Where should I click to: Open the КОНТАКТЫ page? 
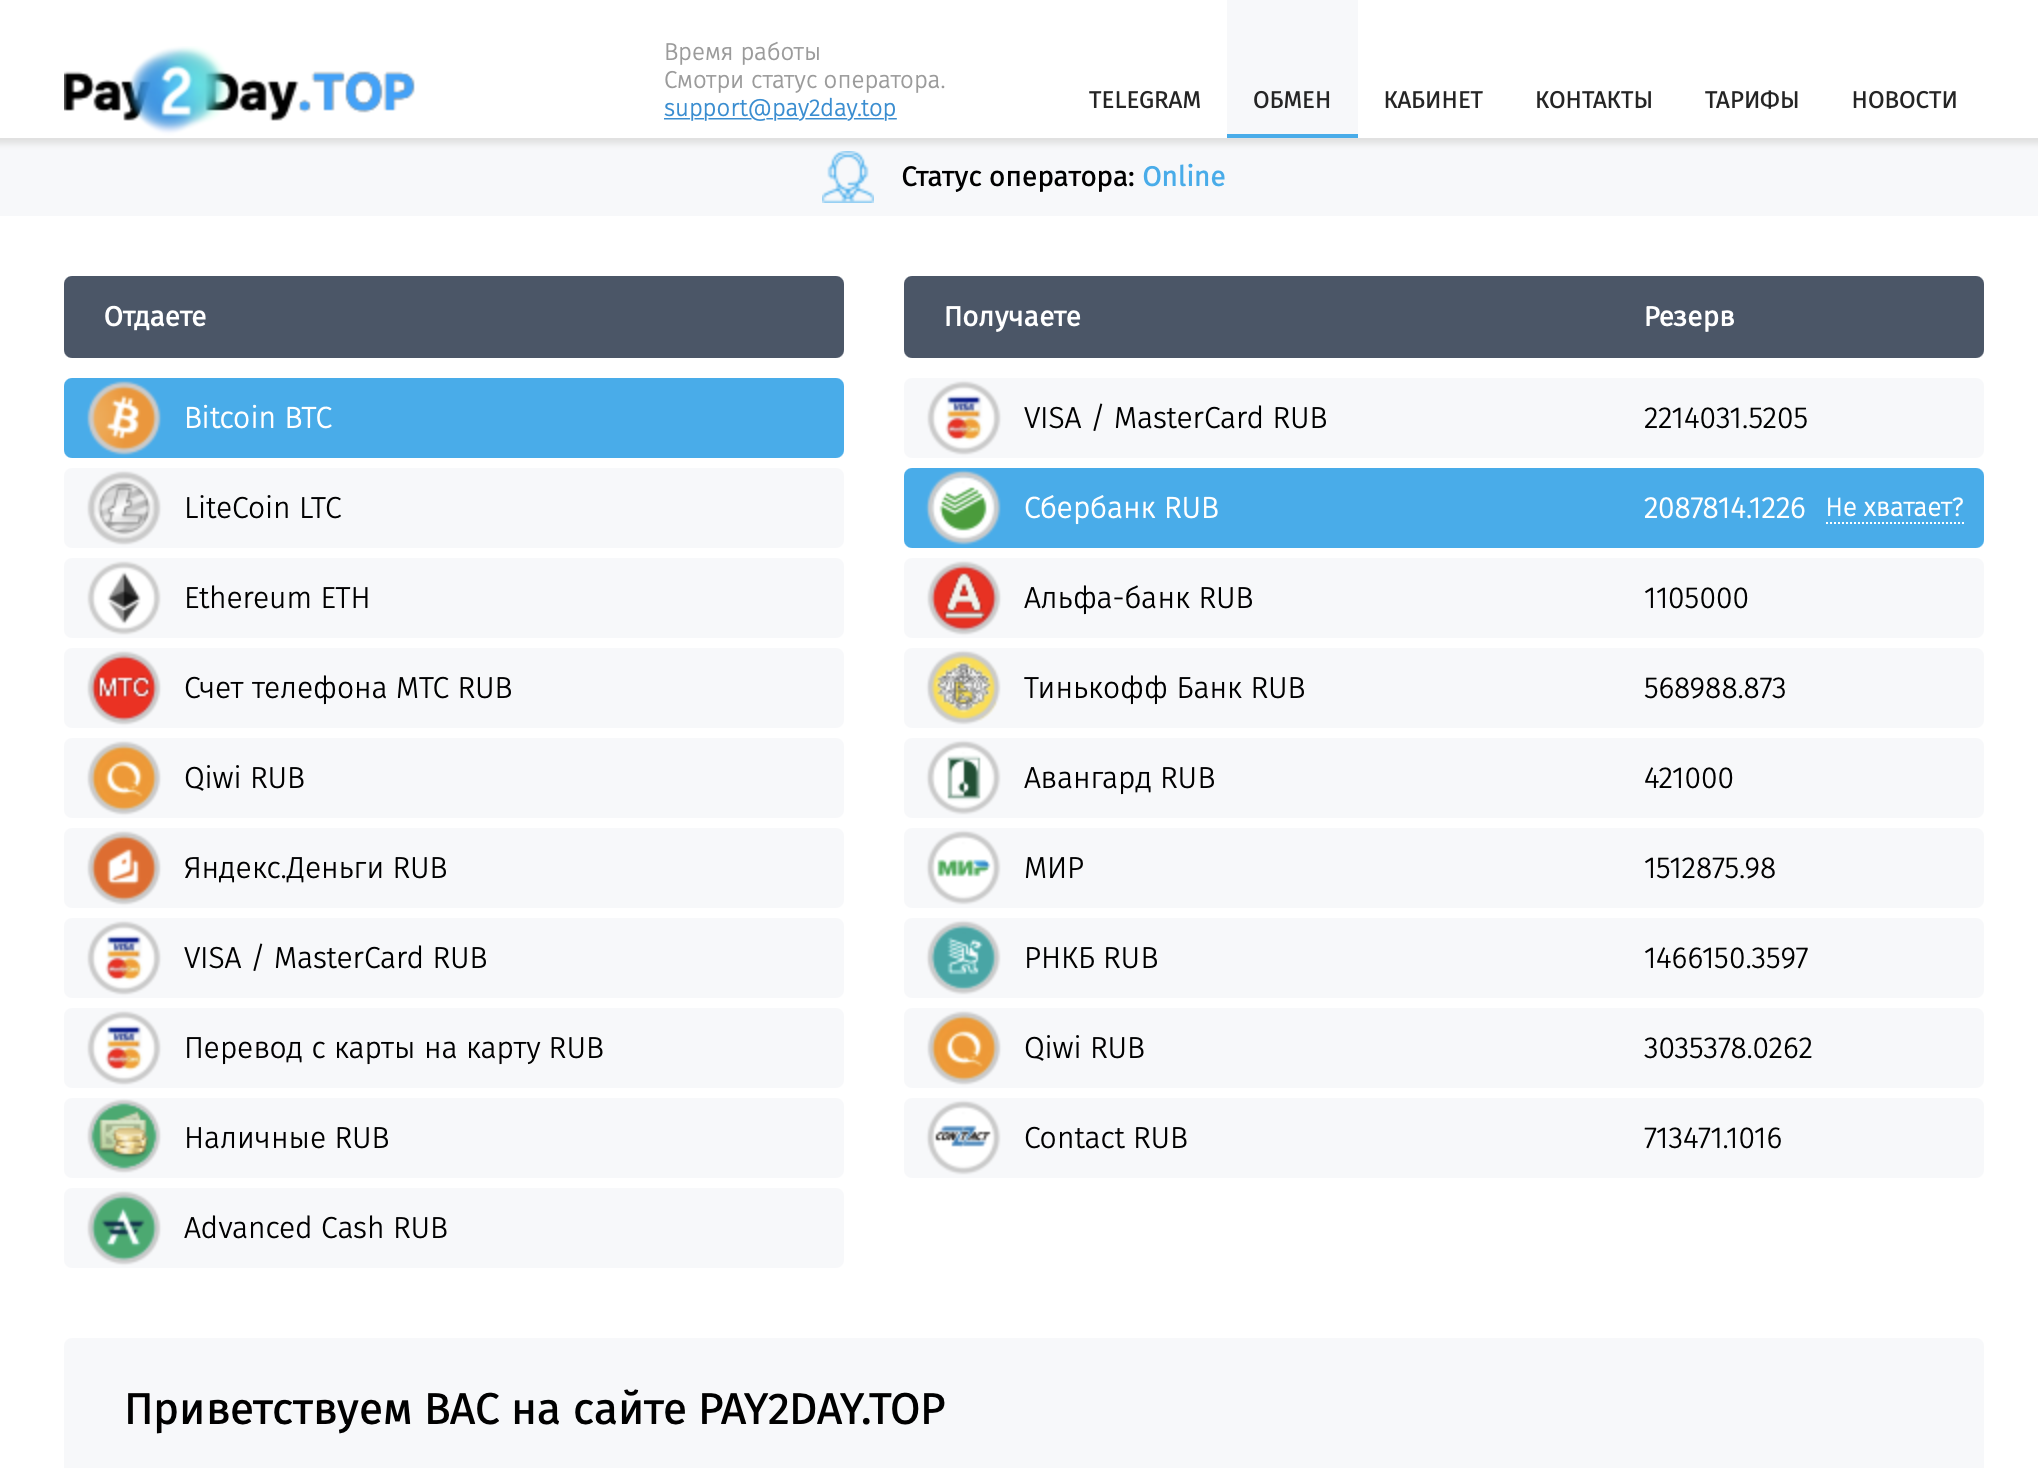[x=1594, y=100]
